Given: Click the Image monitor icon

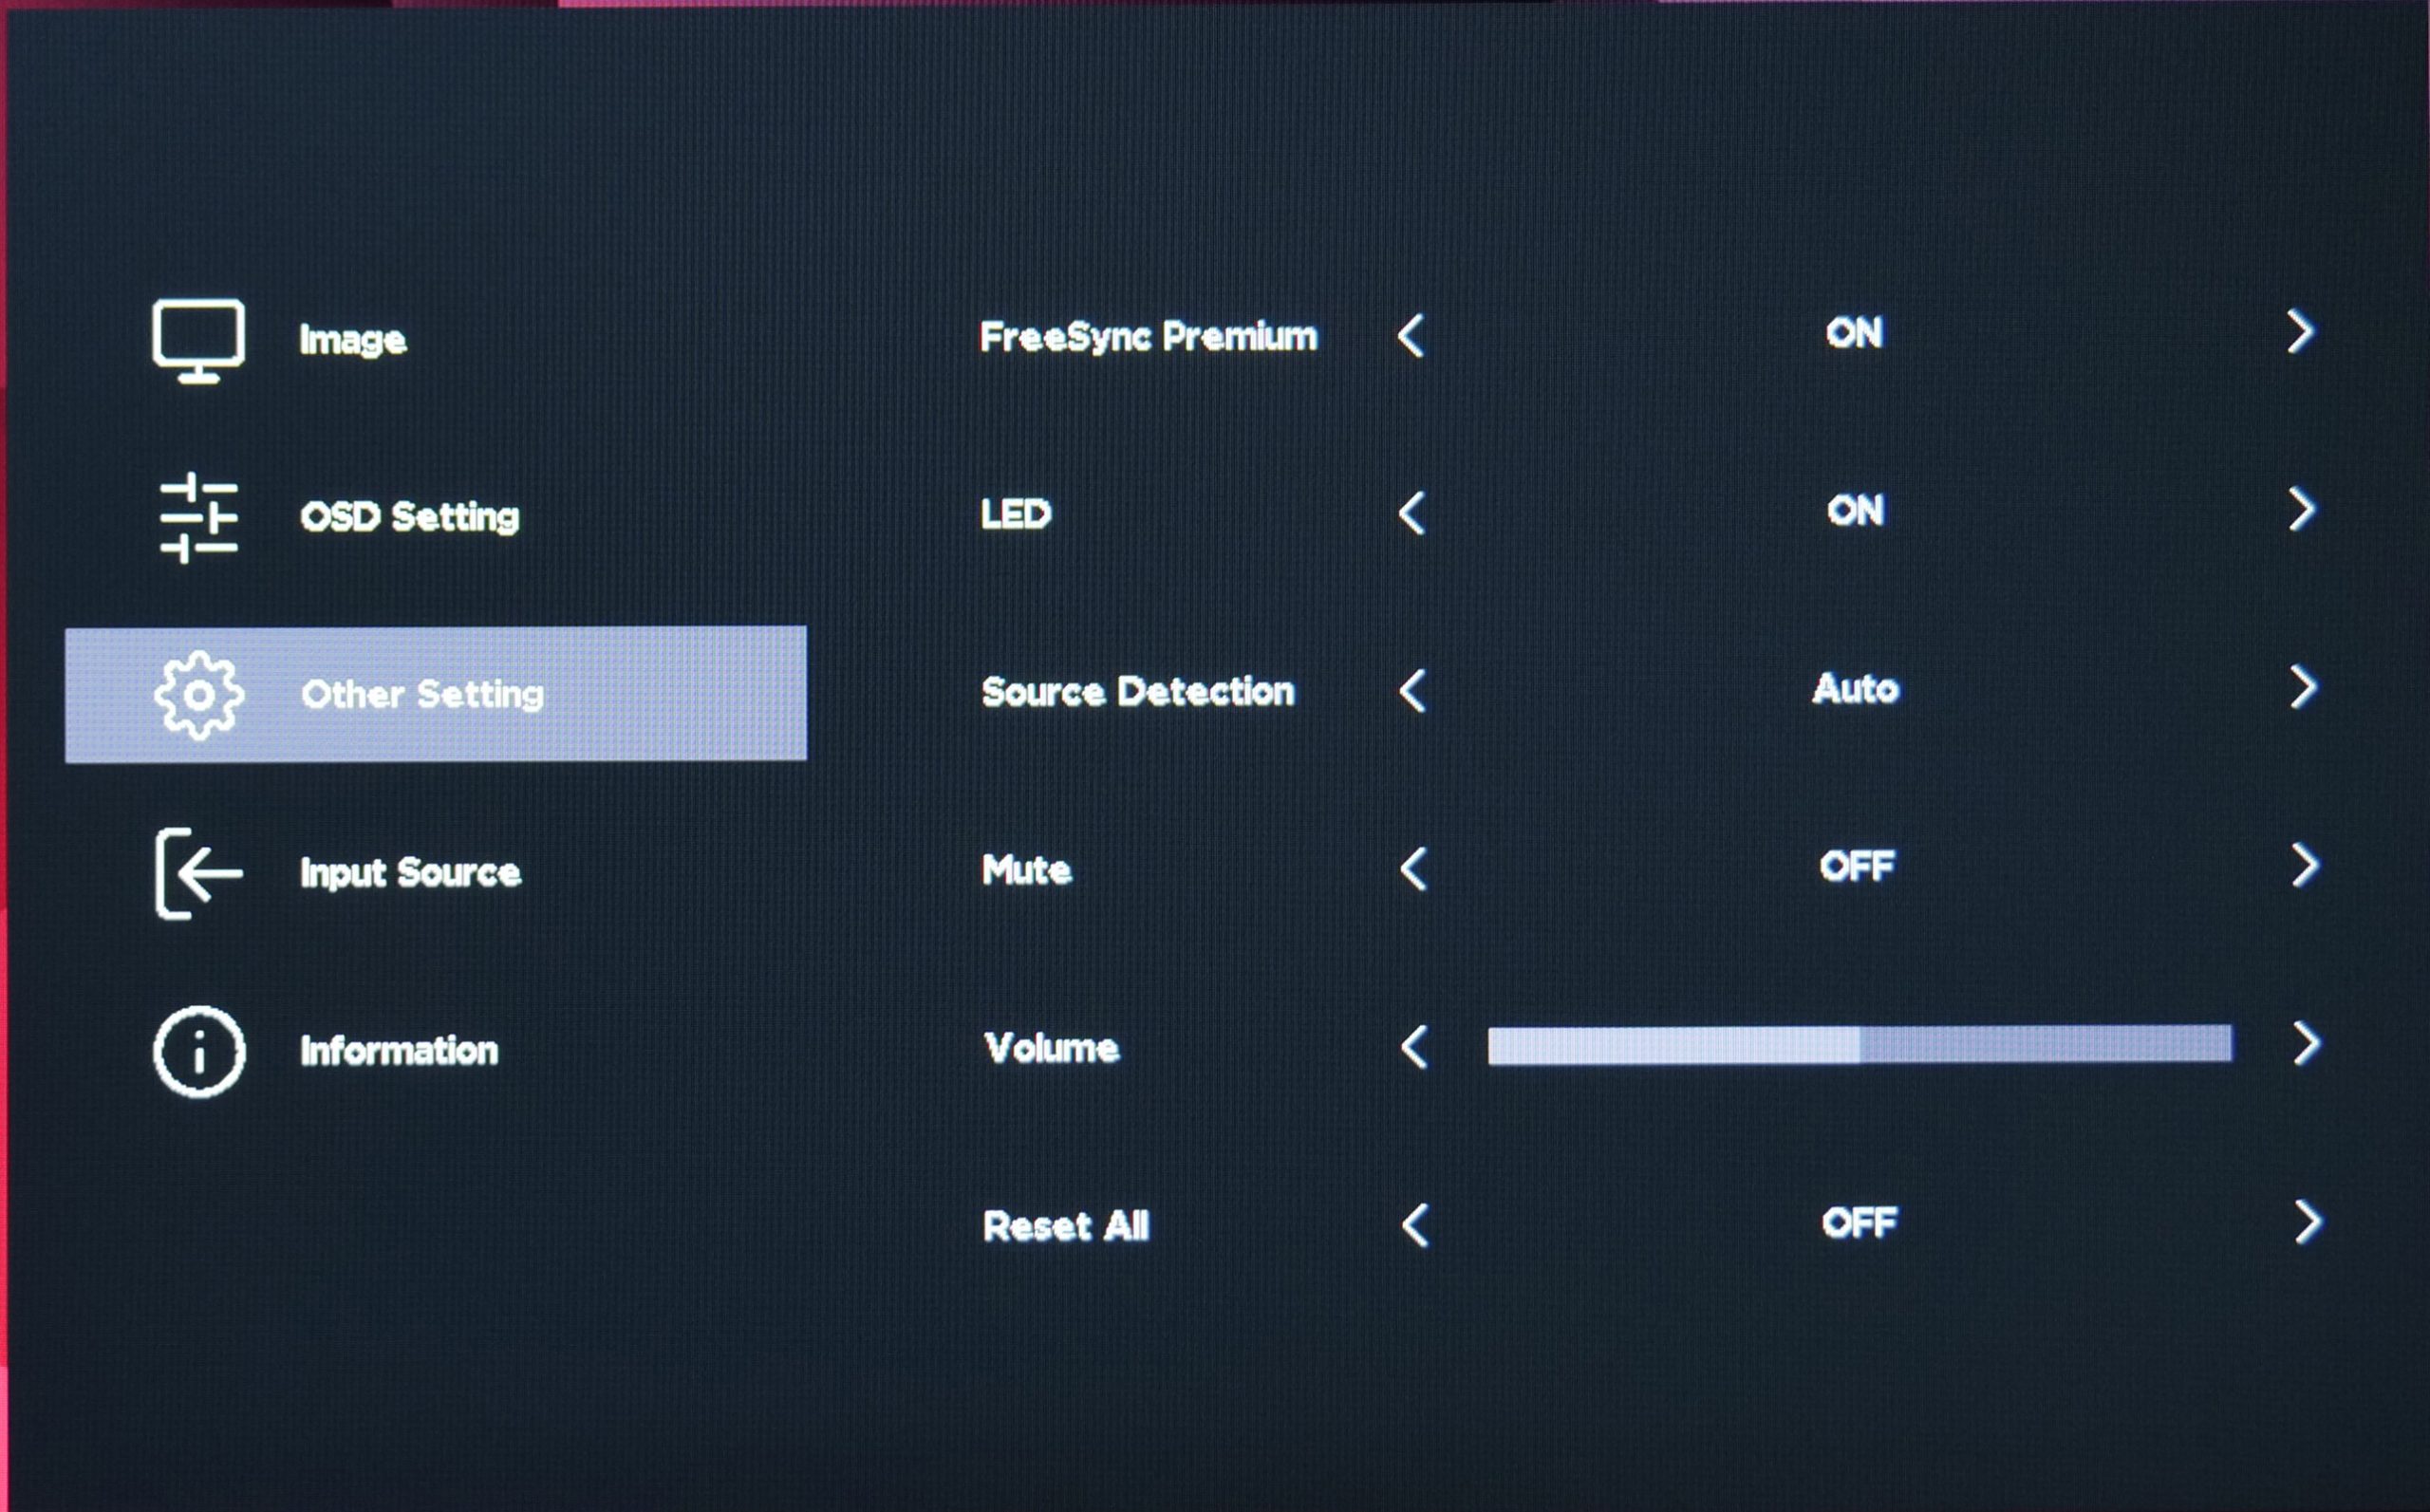Looking at the screenshot, I should 198,340.
